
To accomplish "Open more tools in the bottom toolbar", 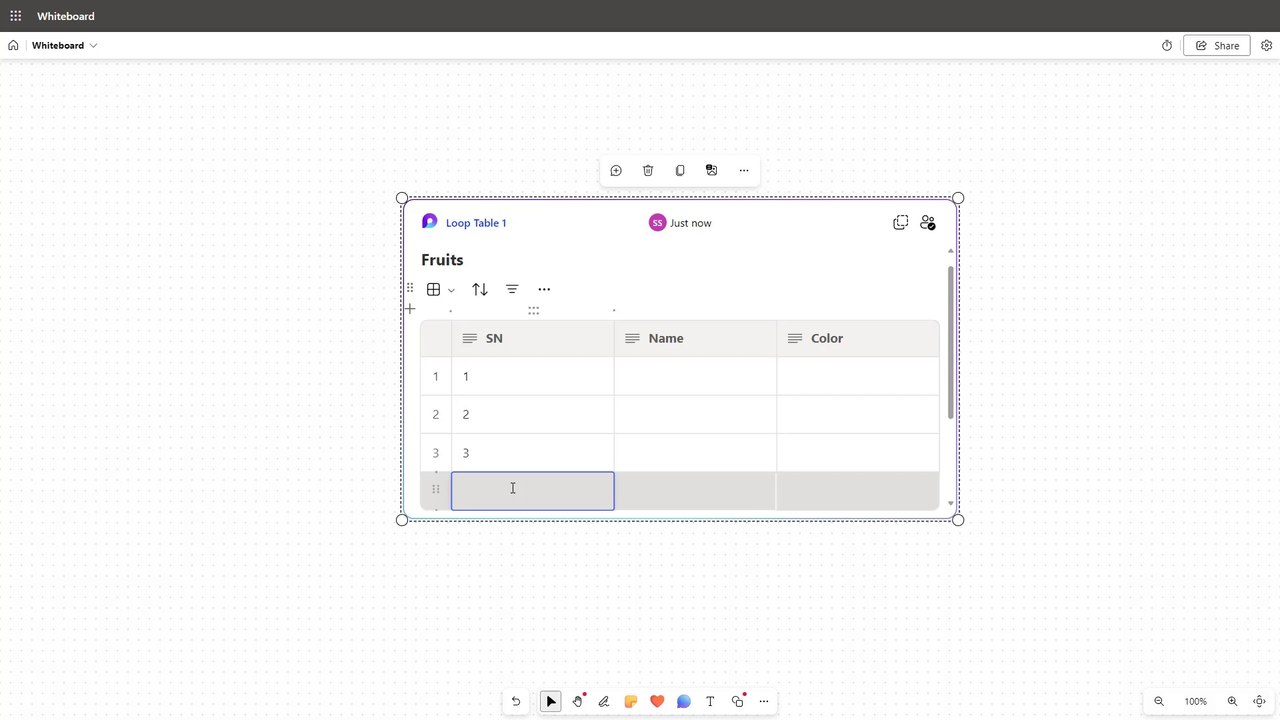I will coord(764,702).
